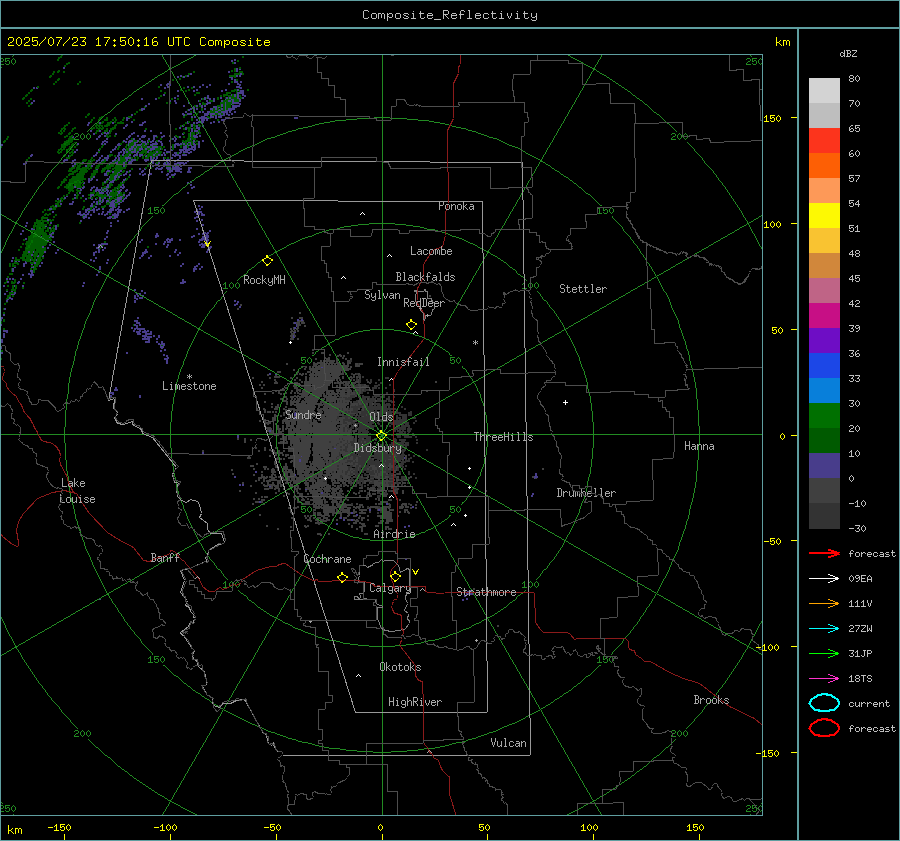This screenshot has width=900, height=841.
Task: Click the Calgary city label
Action: [390, 588]
